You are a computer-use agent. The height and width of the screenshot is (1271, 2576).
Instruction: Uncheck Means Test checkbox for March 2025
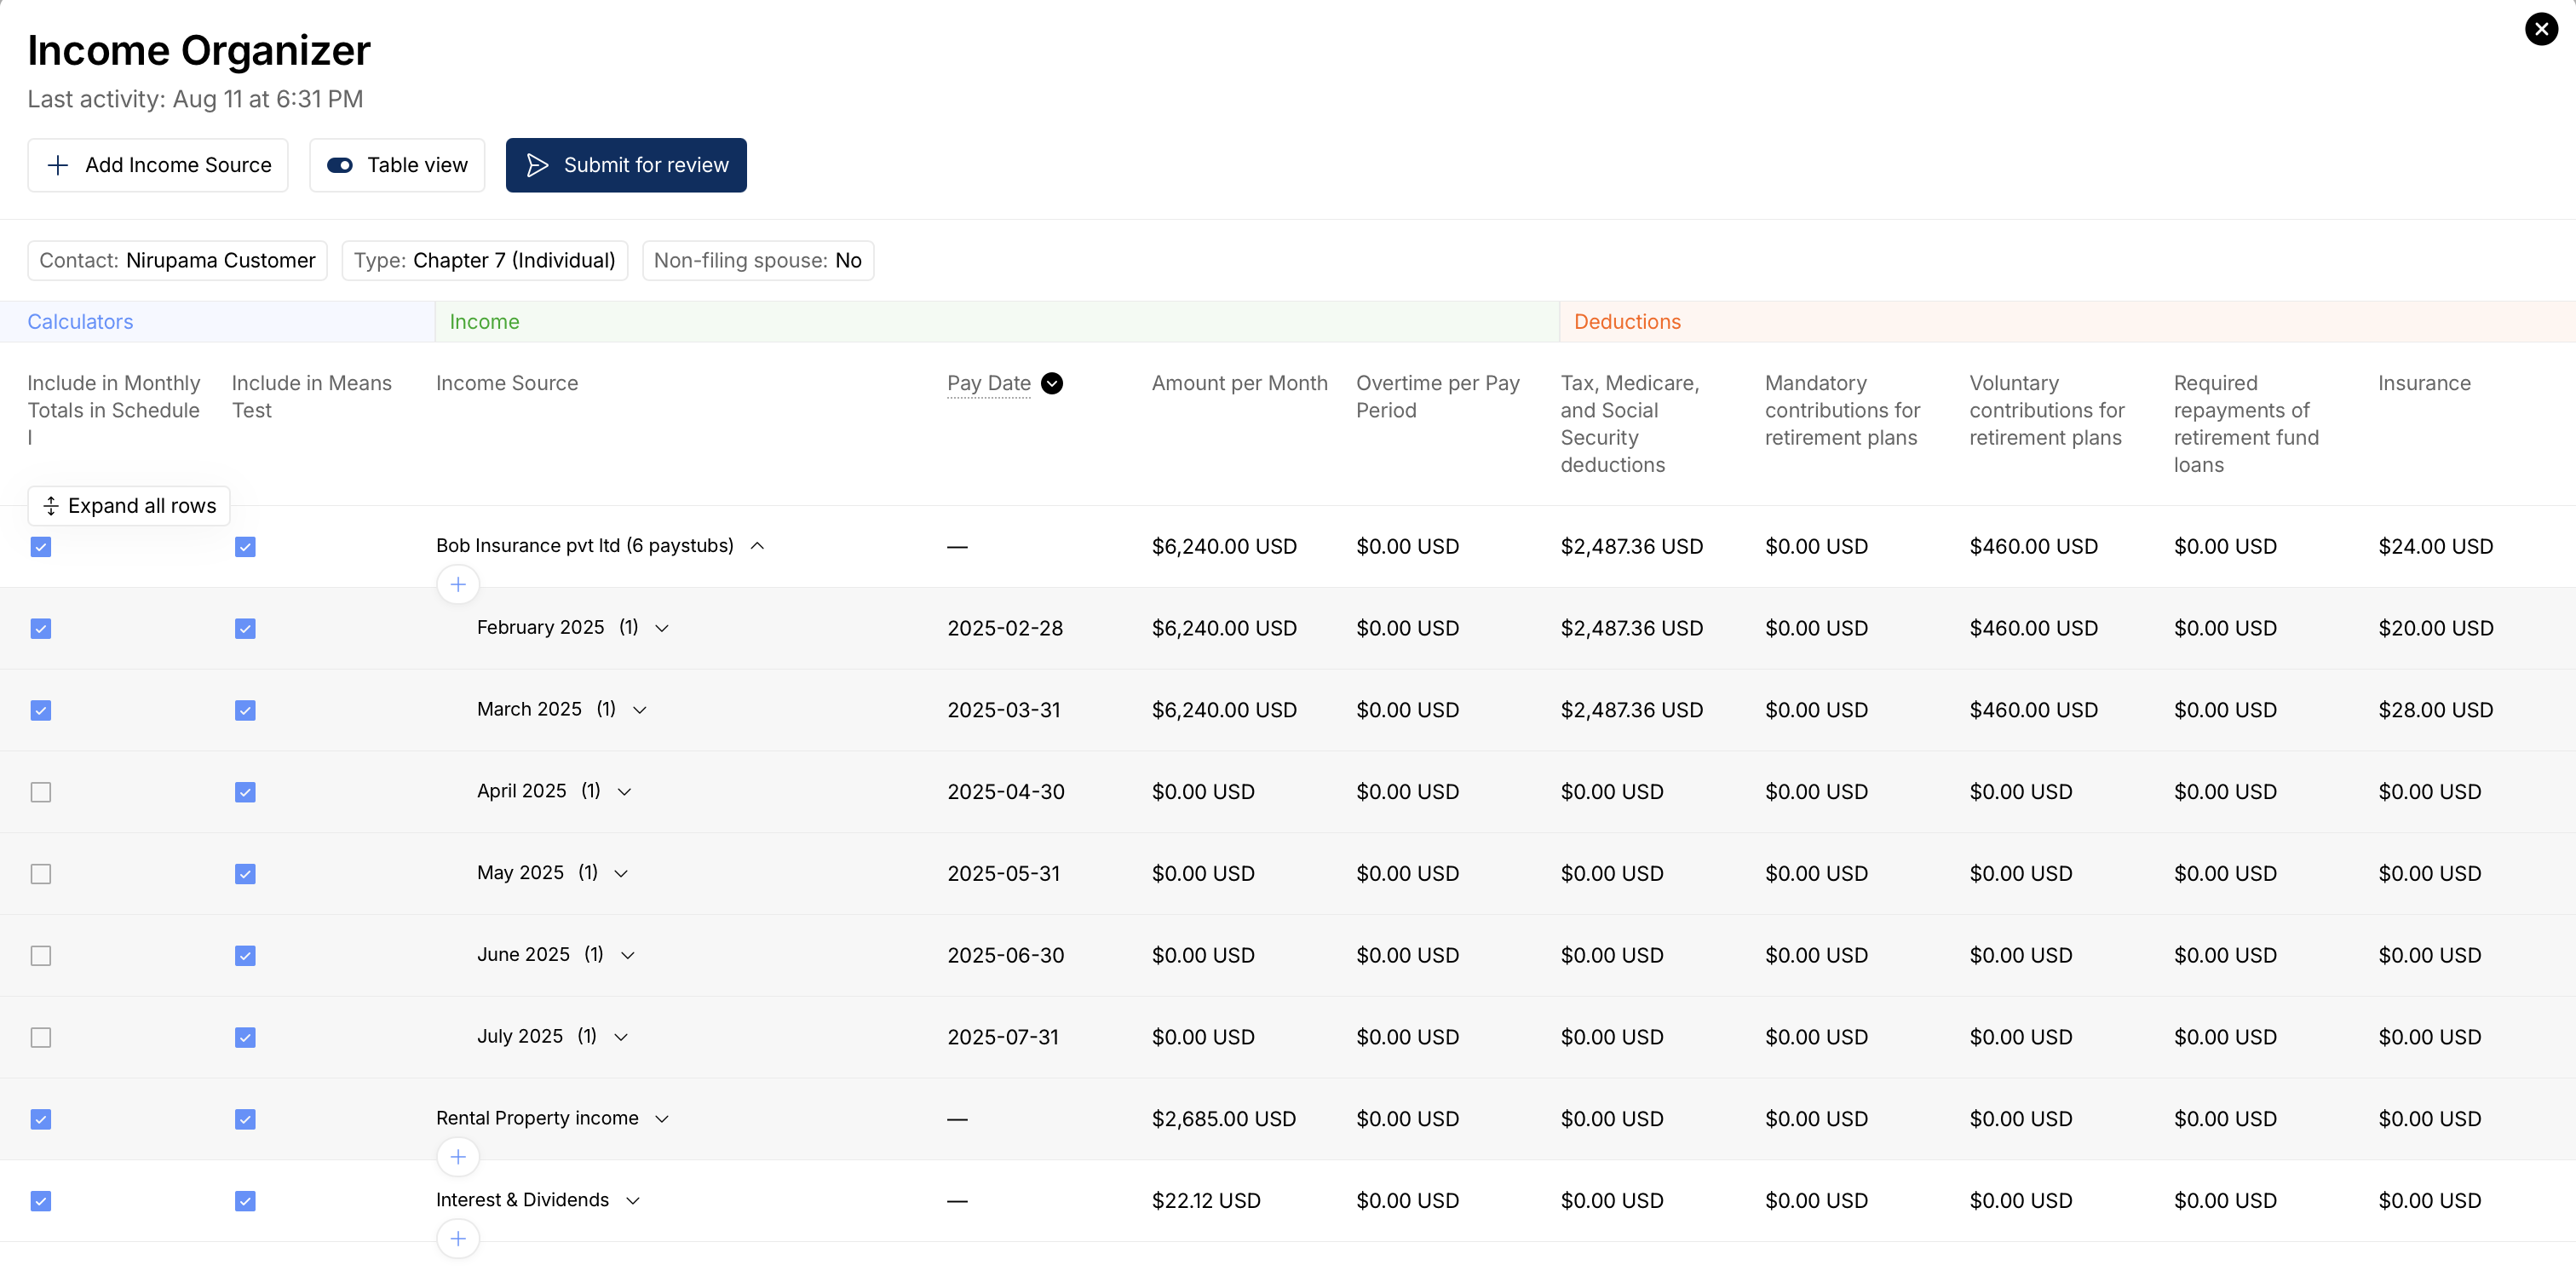(x=245, y=710)
